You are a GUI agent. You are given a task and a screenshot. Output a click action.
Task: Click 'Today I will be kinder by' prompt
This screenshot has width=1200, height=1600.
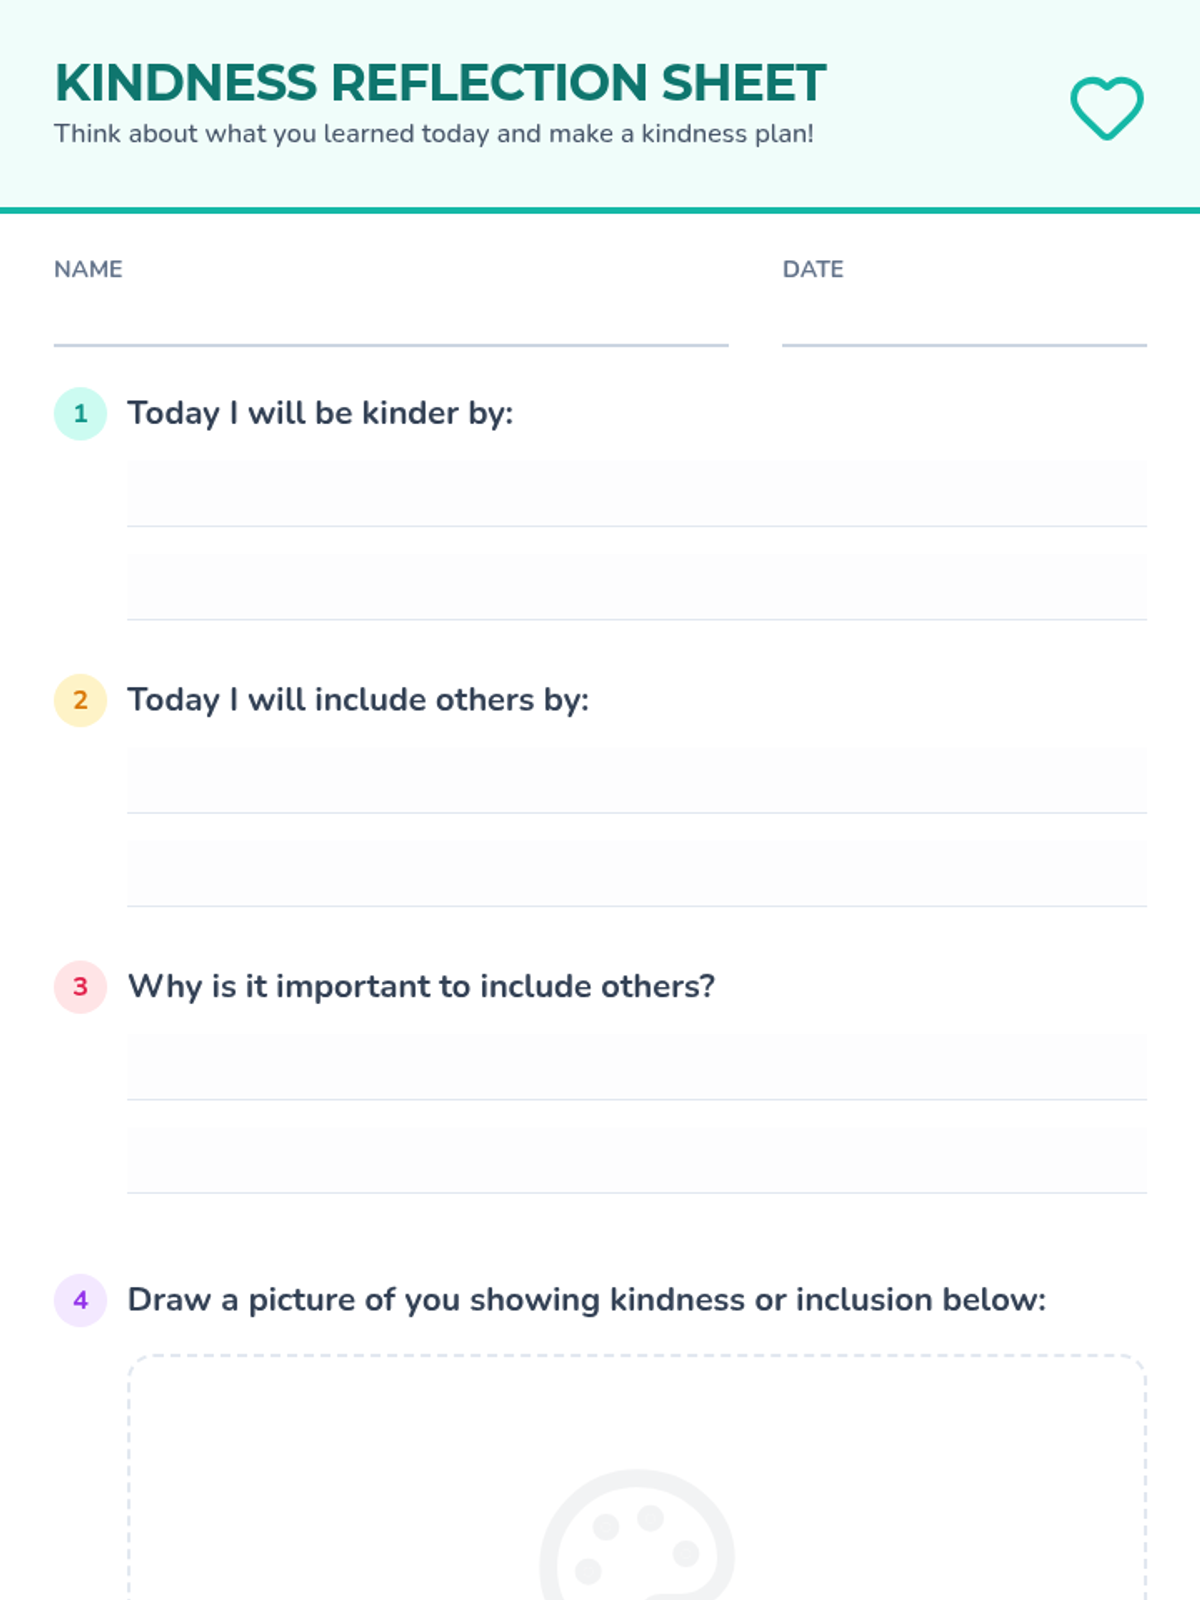pyautogui.click(x=320, y=413)
